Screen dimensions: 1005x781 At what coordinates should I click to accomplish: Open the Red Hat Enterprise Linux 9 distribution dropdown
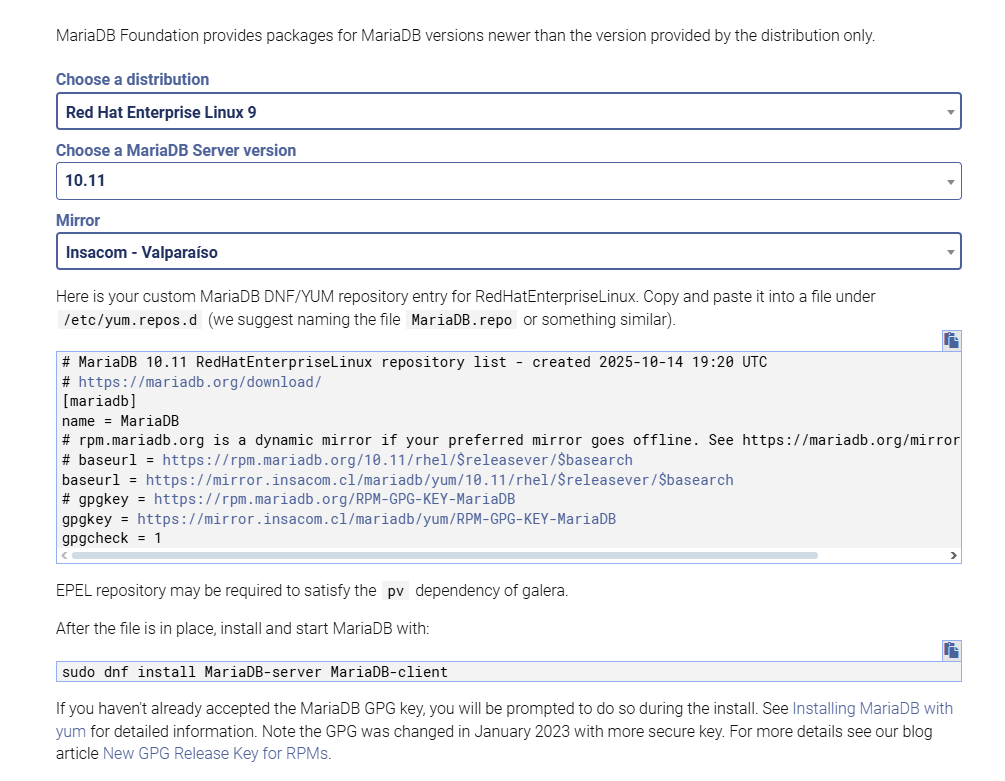point(508,112)
